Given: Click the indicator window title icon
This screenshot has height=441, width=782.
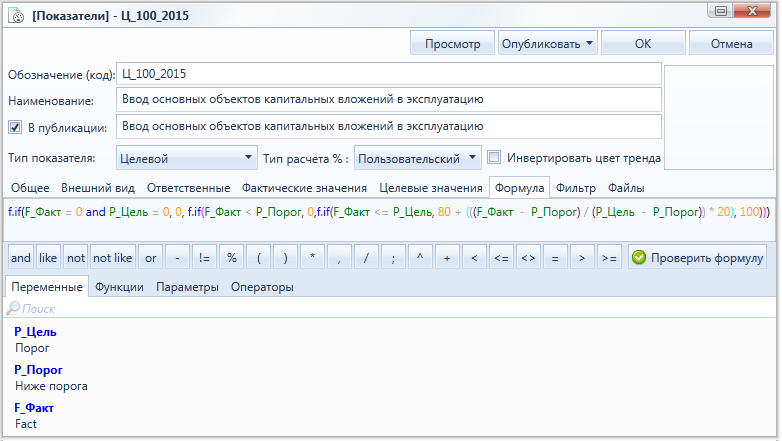Looking at the screenshot, I should tap(16, 15).
